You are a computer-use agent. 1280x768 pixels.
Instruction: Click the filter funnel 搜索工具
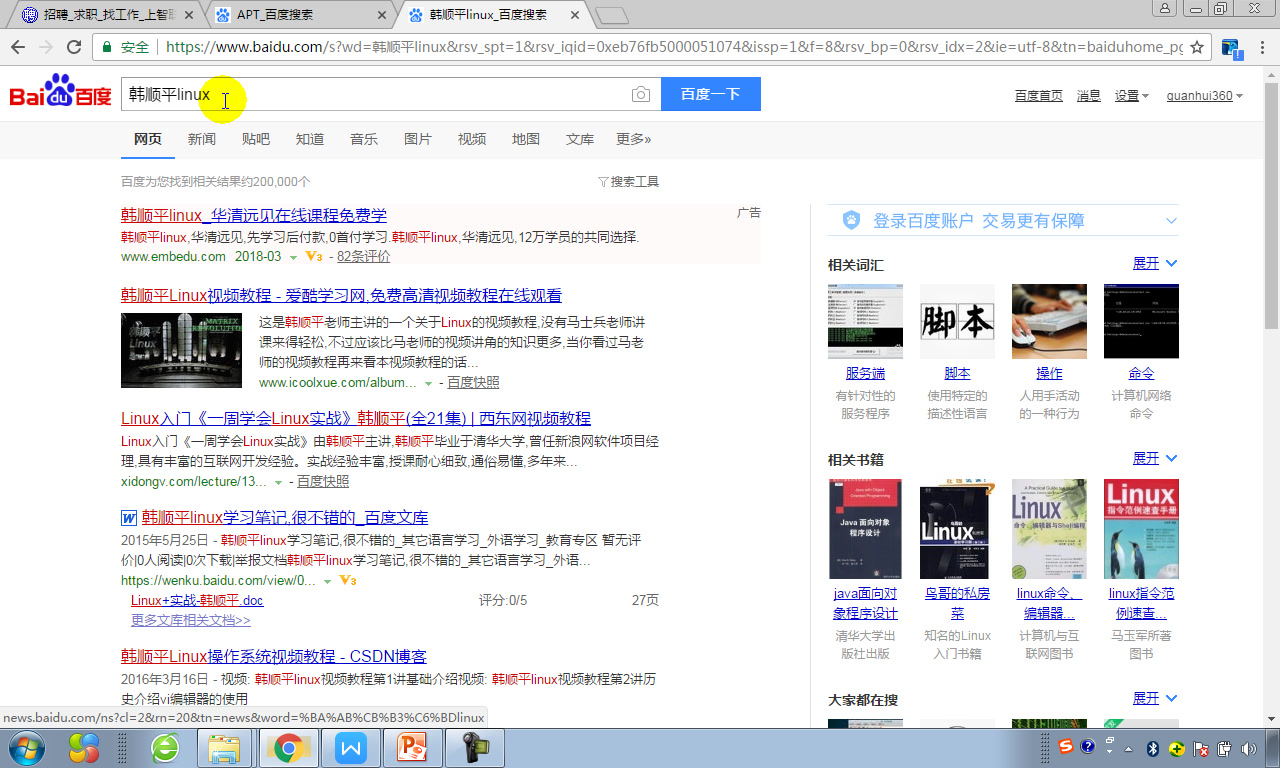pyautogui.click(x=628, y=182)
